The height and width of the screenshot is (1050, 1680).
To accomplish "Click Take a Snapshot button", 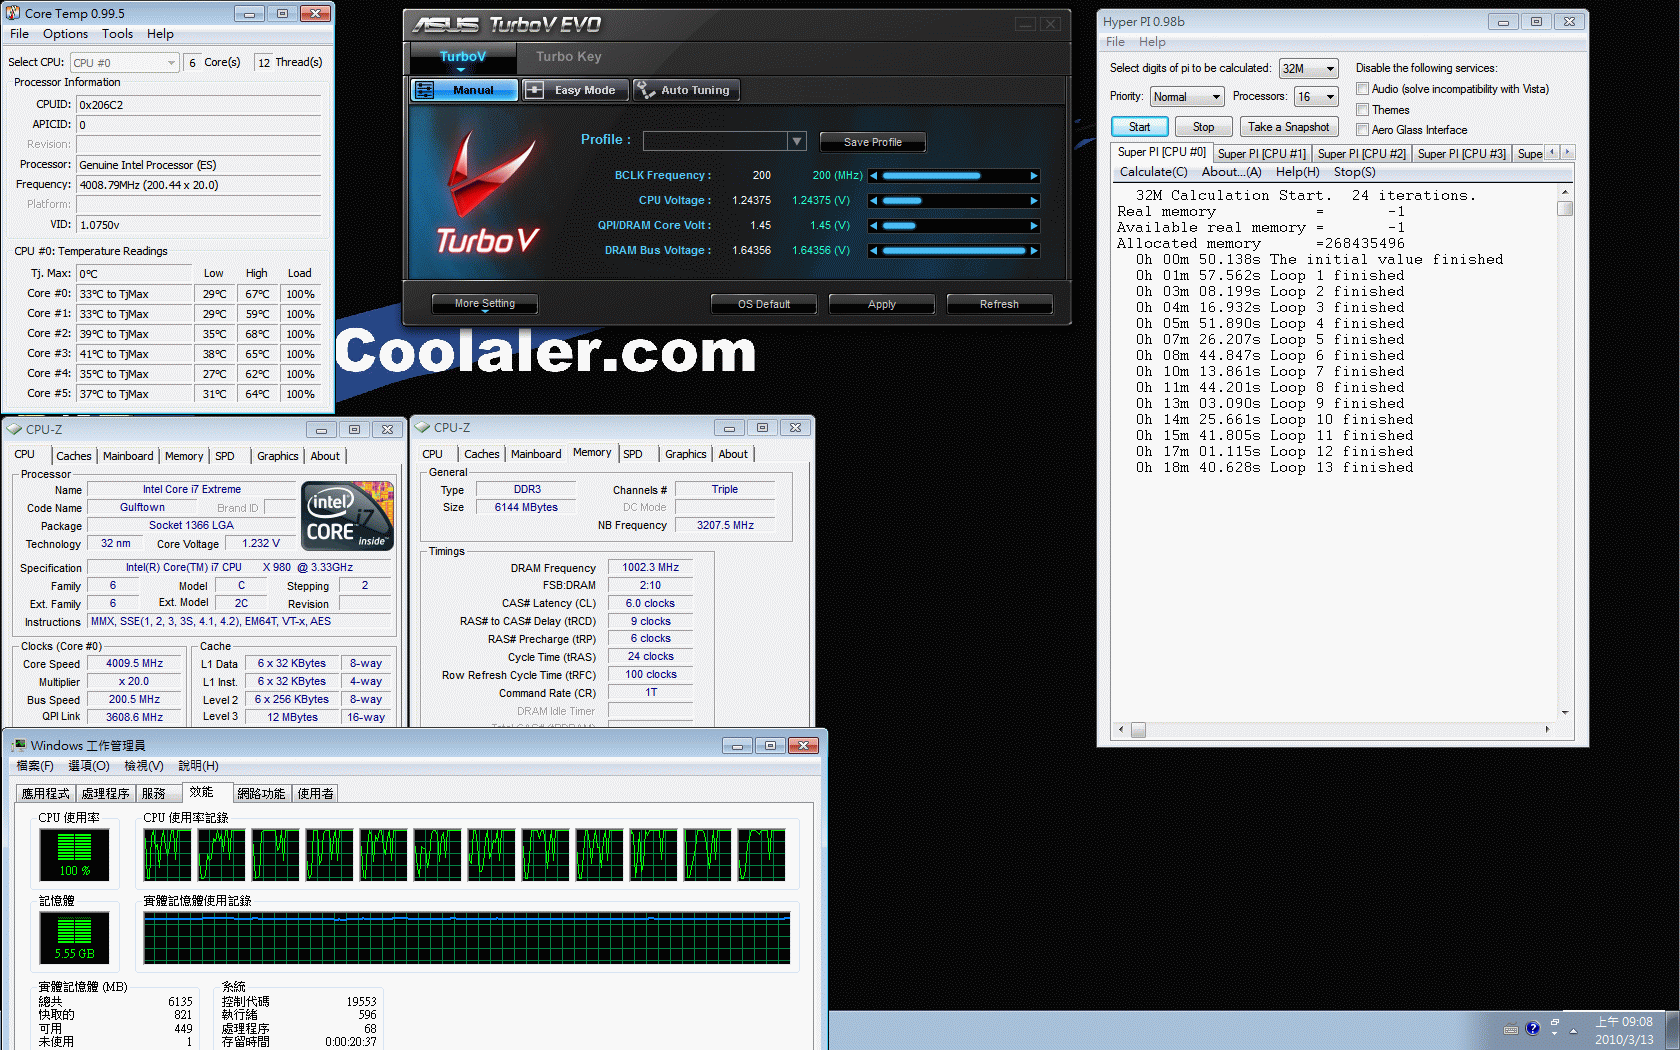I will point(1288,127).
